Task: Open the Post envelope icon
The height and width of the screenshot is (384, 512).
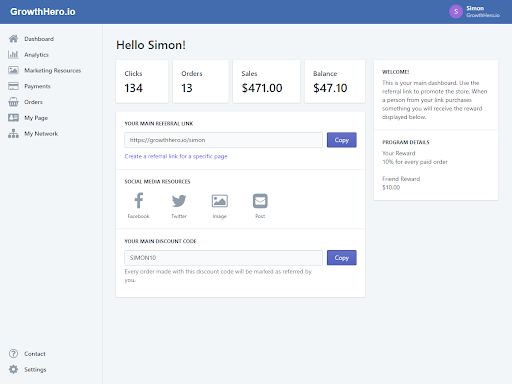Action: (260, 201)
